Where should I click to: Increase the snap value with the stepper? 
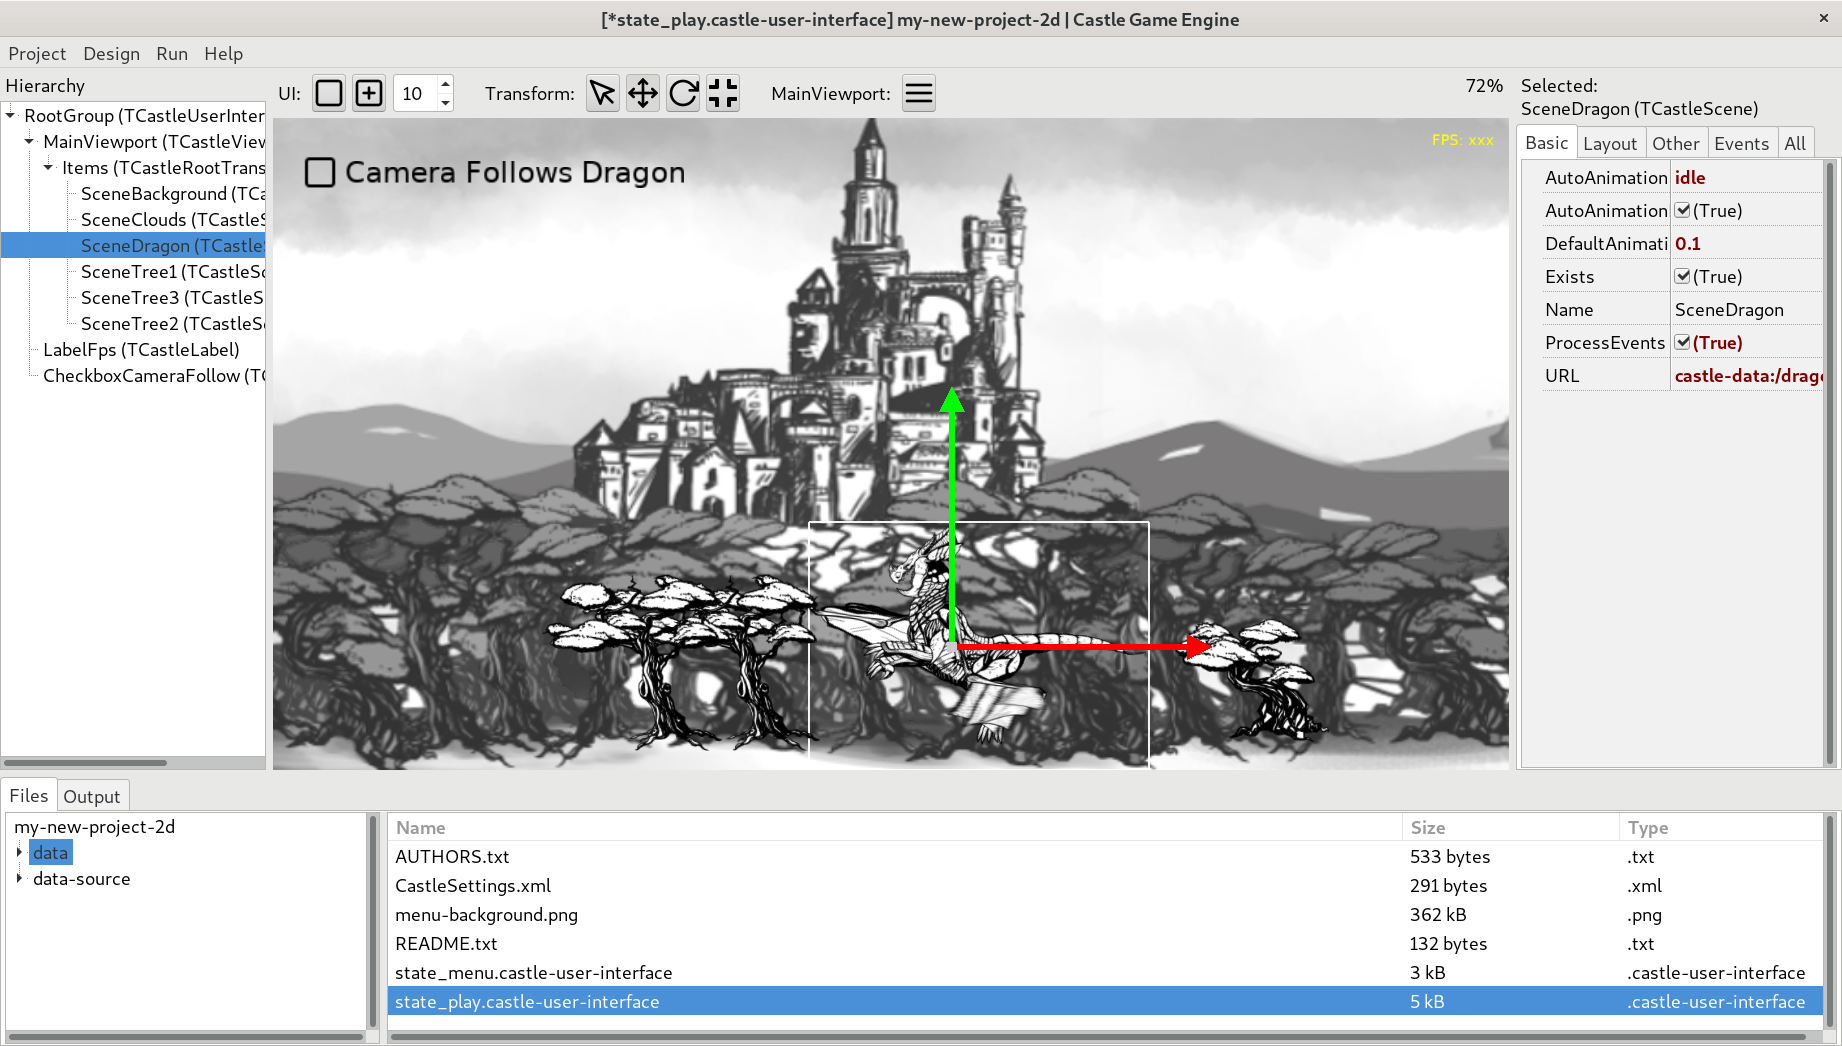click(x=444, y=85)
